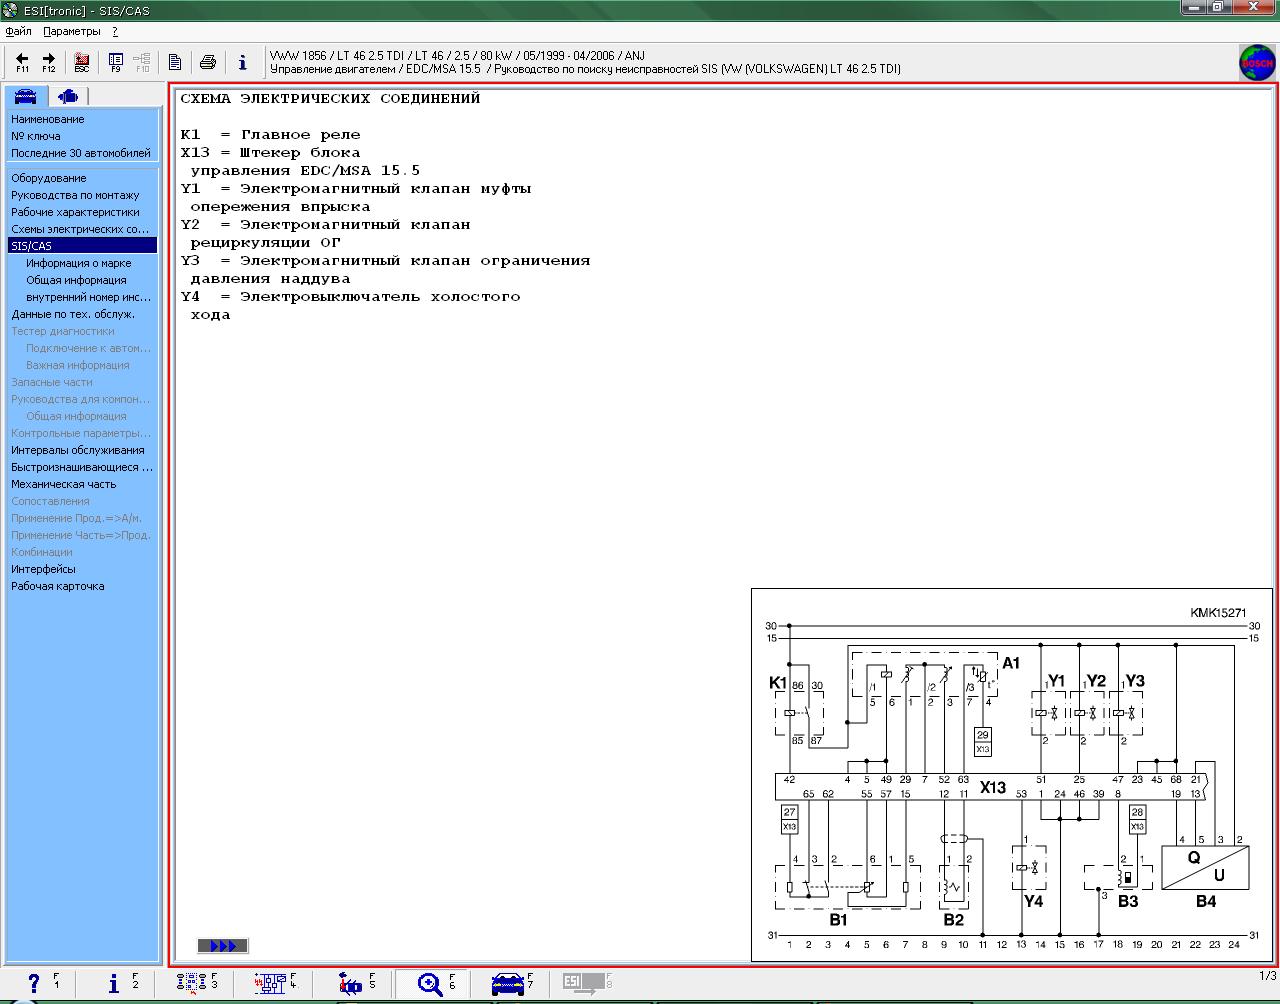
Task: Click the Bosch globe logo
Action: pyautogui.click(x=1257, y=62)
